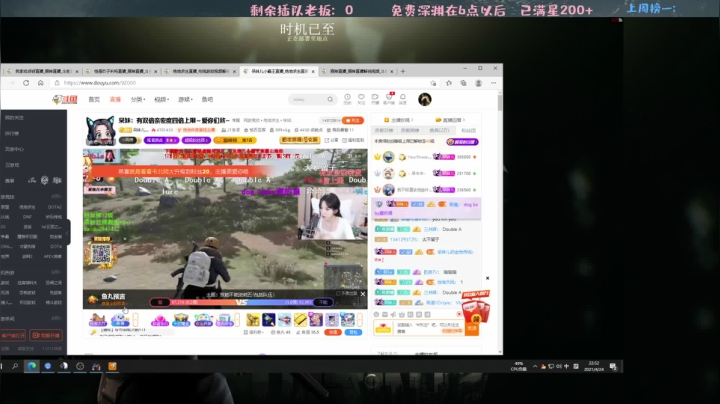This screenshot has height=404, width=720.
Task: Switch to the fifth browser tab
Action: pos(357,71)
